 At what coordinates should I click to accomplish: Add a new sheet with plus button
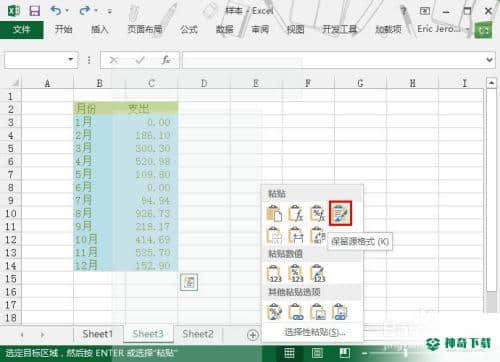(x=253, y=335)
